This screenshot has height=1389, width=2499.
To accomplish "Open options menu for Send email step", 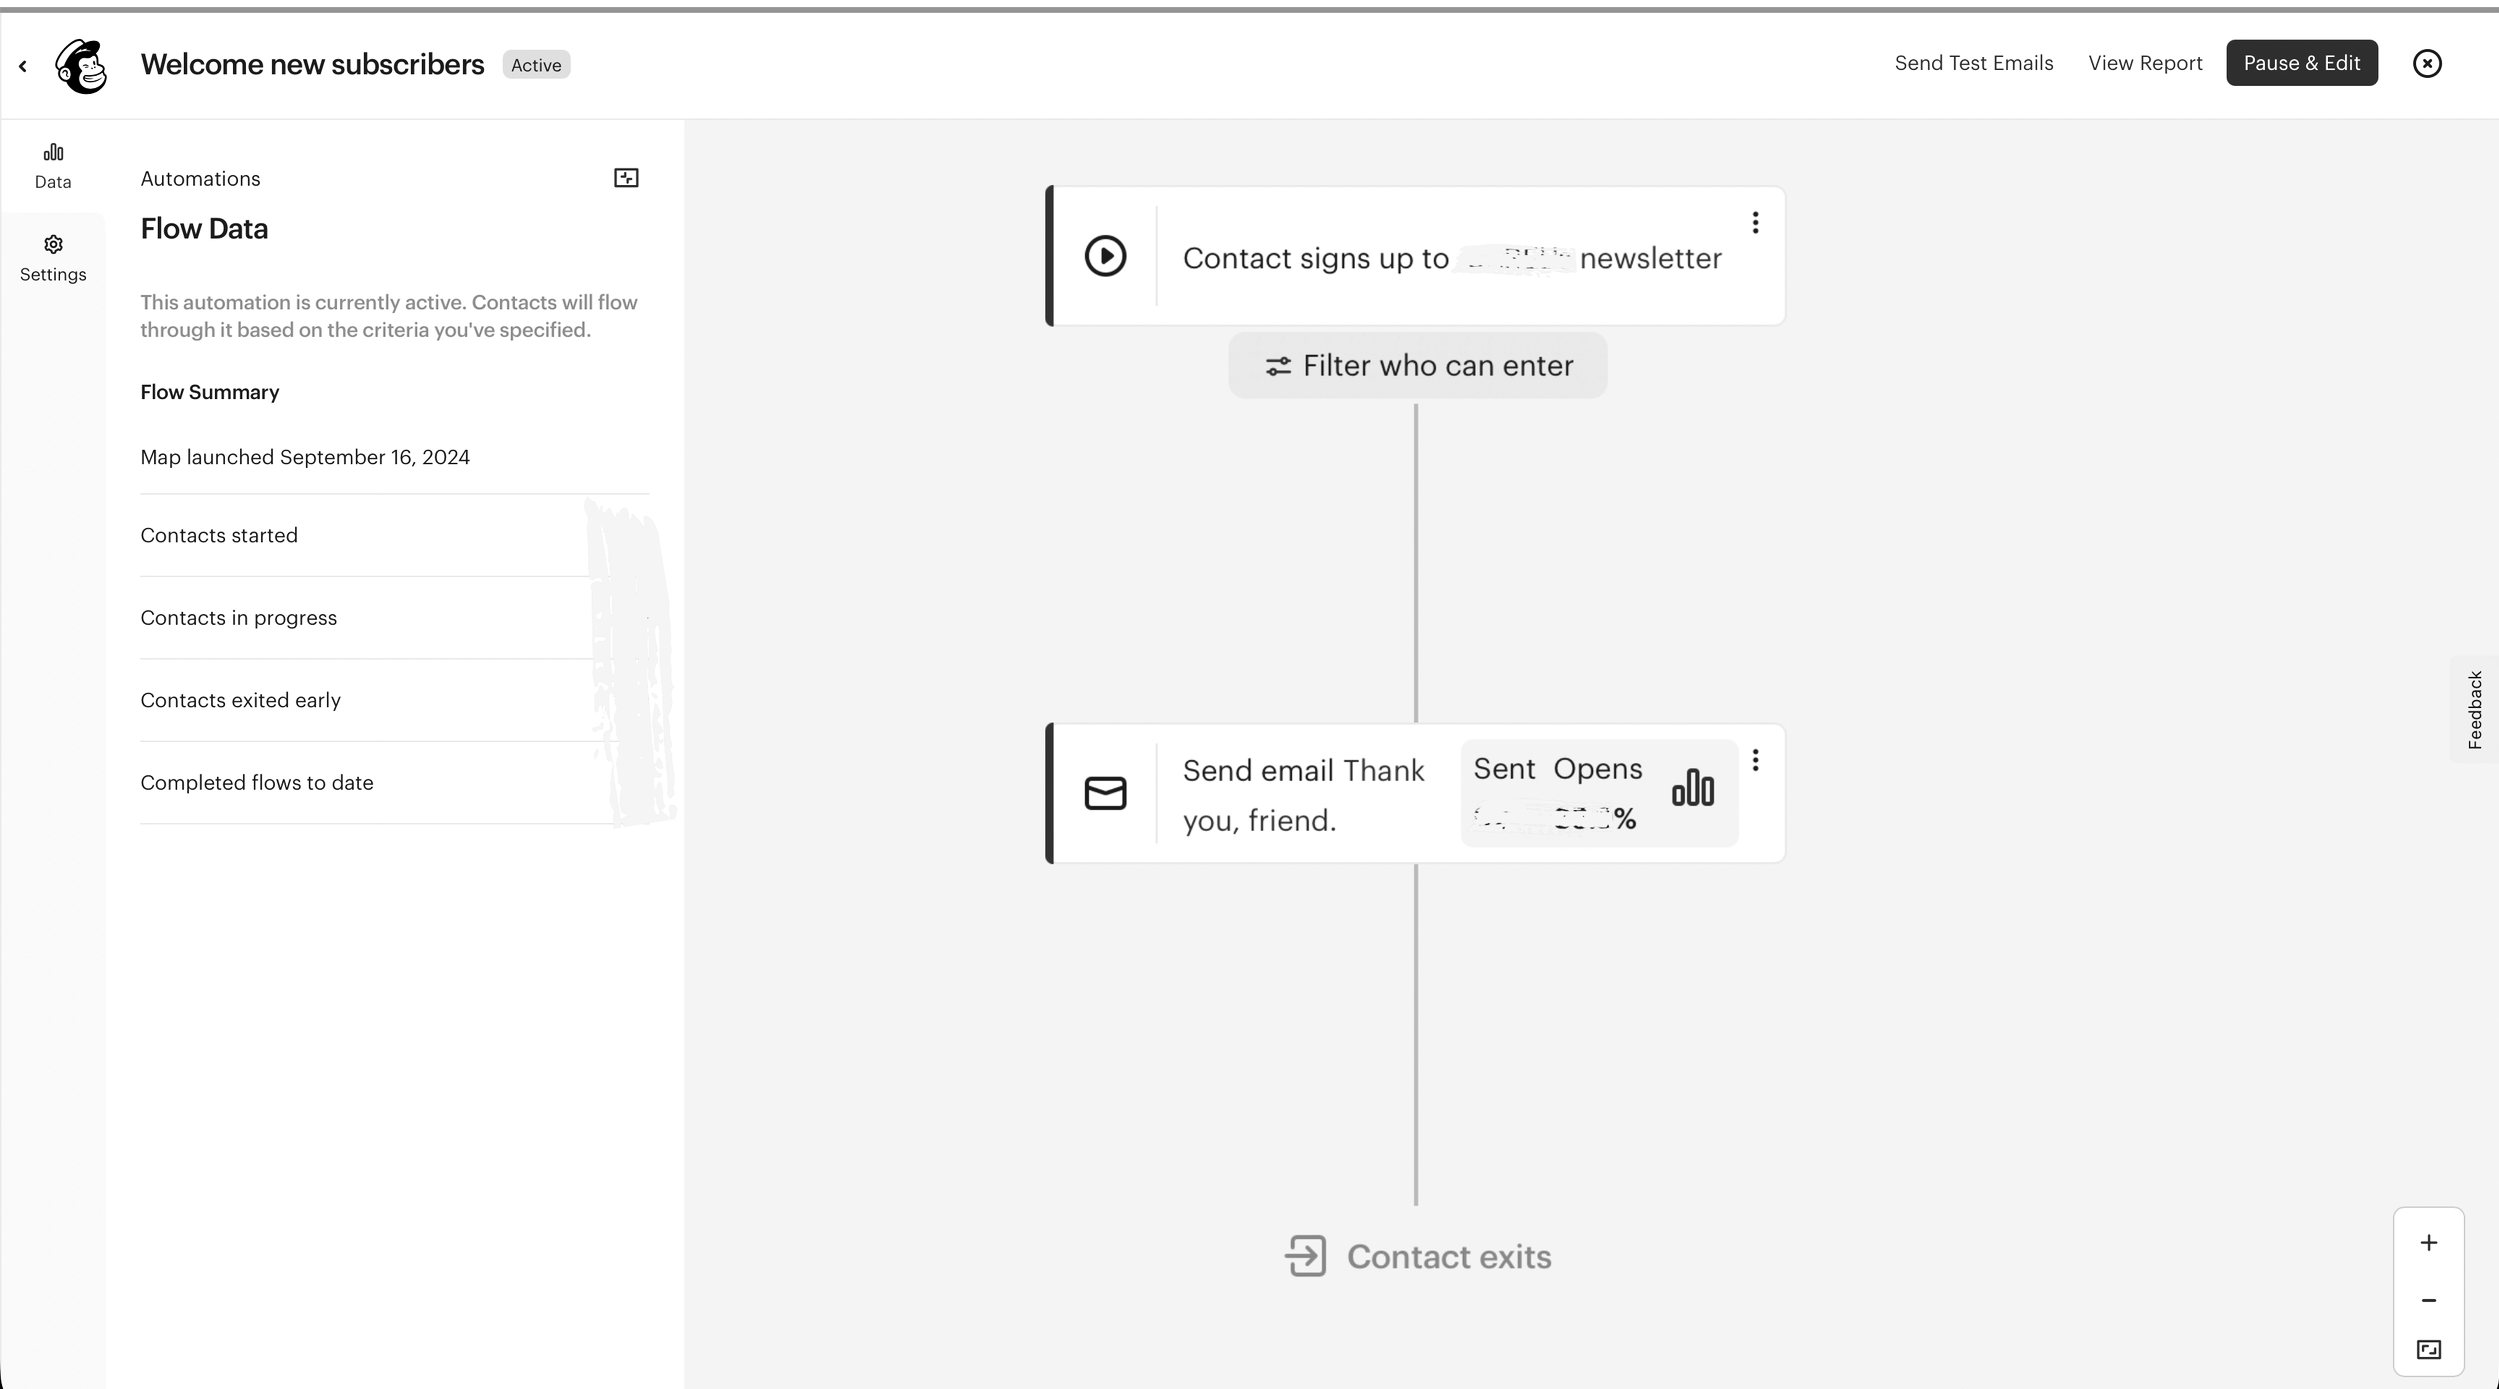I will pos(1755,761).
